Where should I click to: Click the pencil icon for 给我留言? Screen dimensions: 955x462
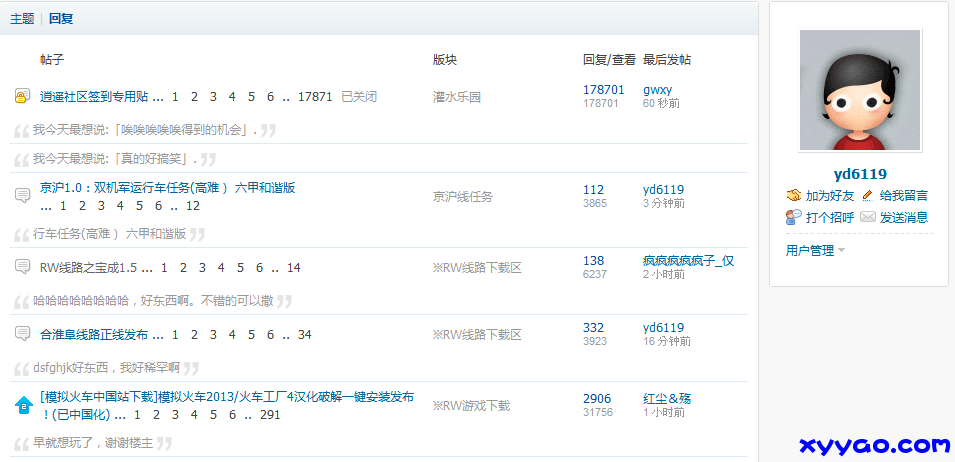(x=868, y=195)
